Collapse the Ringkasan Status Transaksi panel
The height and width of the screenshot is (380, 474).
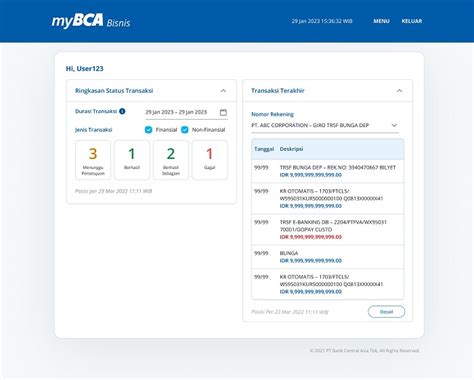tap(223, 91)
